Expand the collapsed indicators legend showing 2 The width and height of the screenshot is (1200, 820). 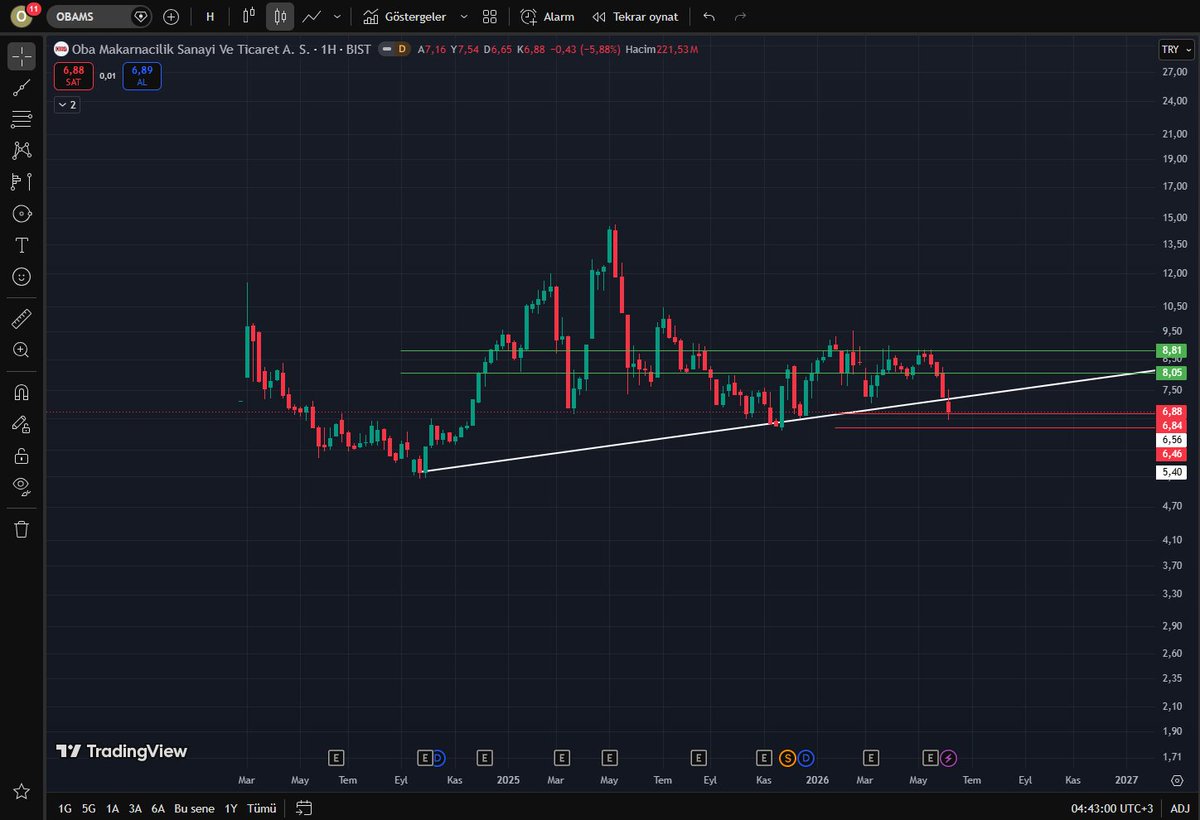[x=67, y=104]
